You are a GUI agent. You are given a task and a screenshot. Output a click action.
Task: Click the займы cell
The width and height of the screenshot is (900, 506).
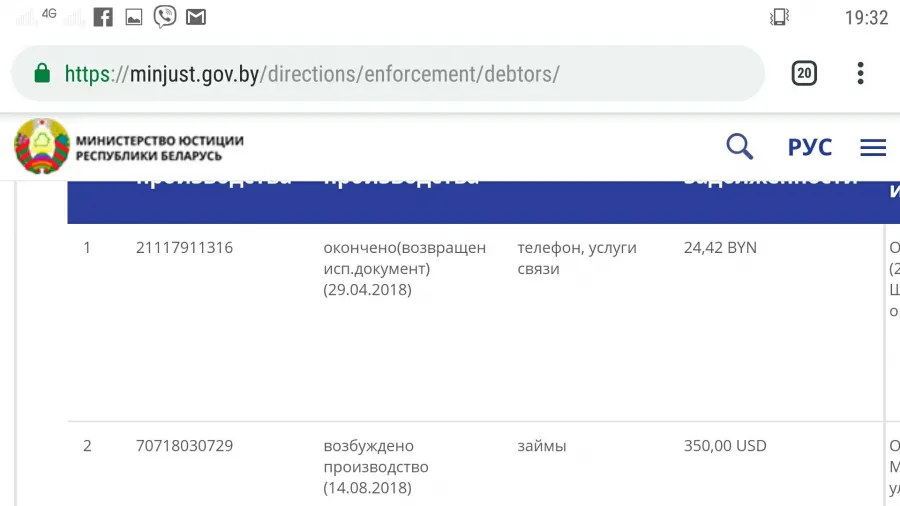tap(542, 446)
